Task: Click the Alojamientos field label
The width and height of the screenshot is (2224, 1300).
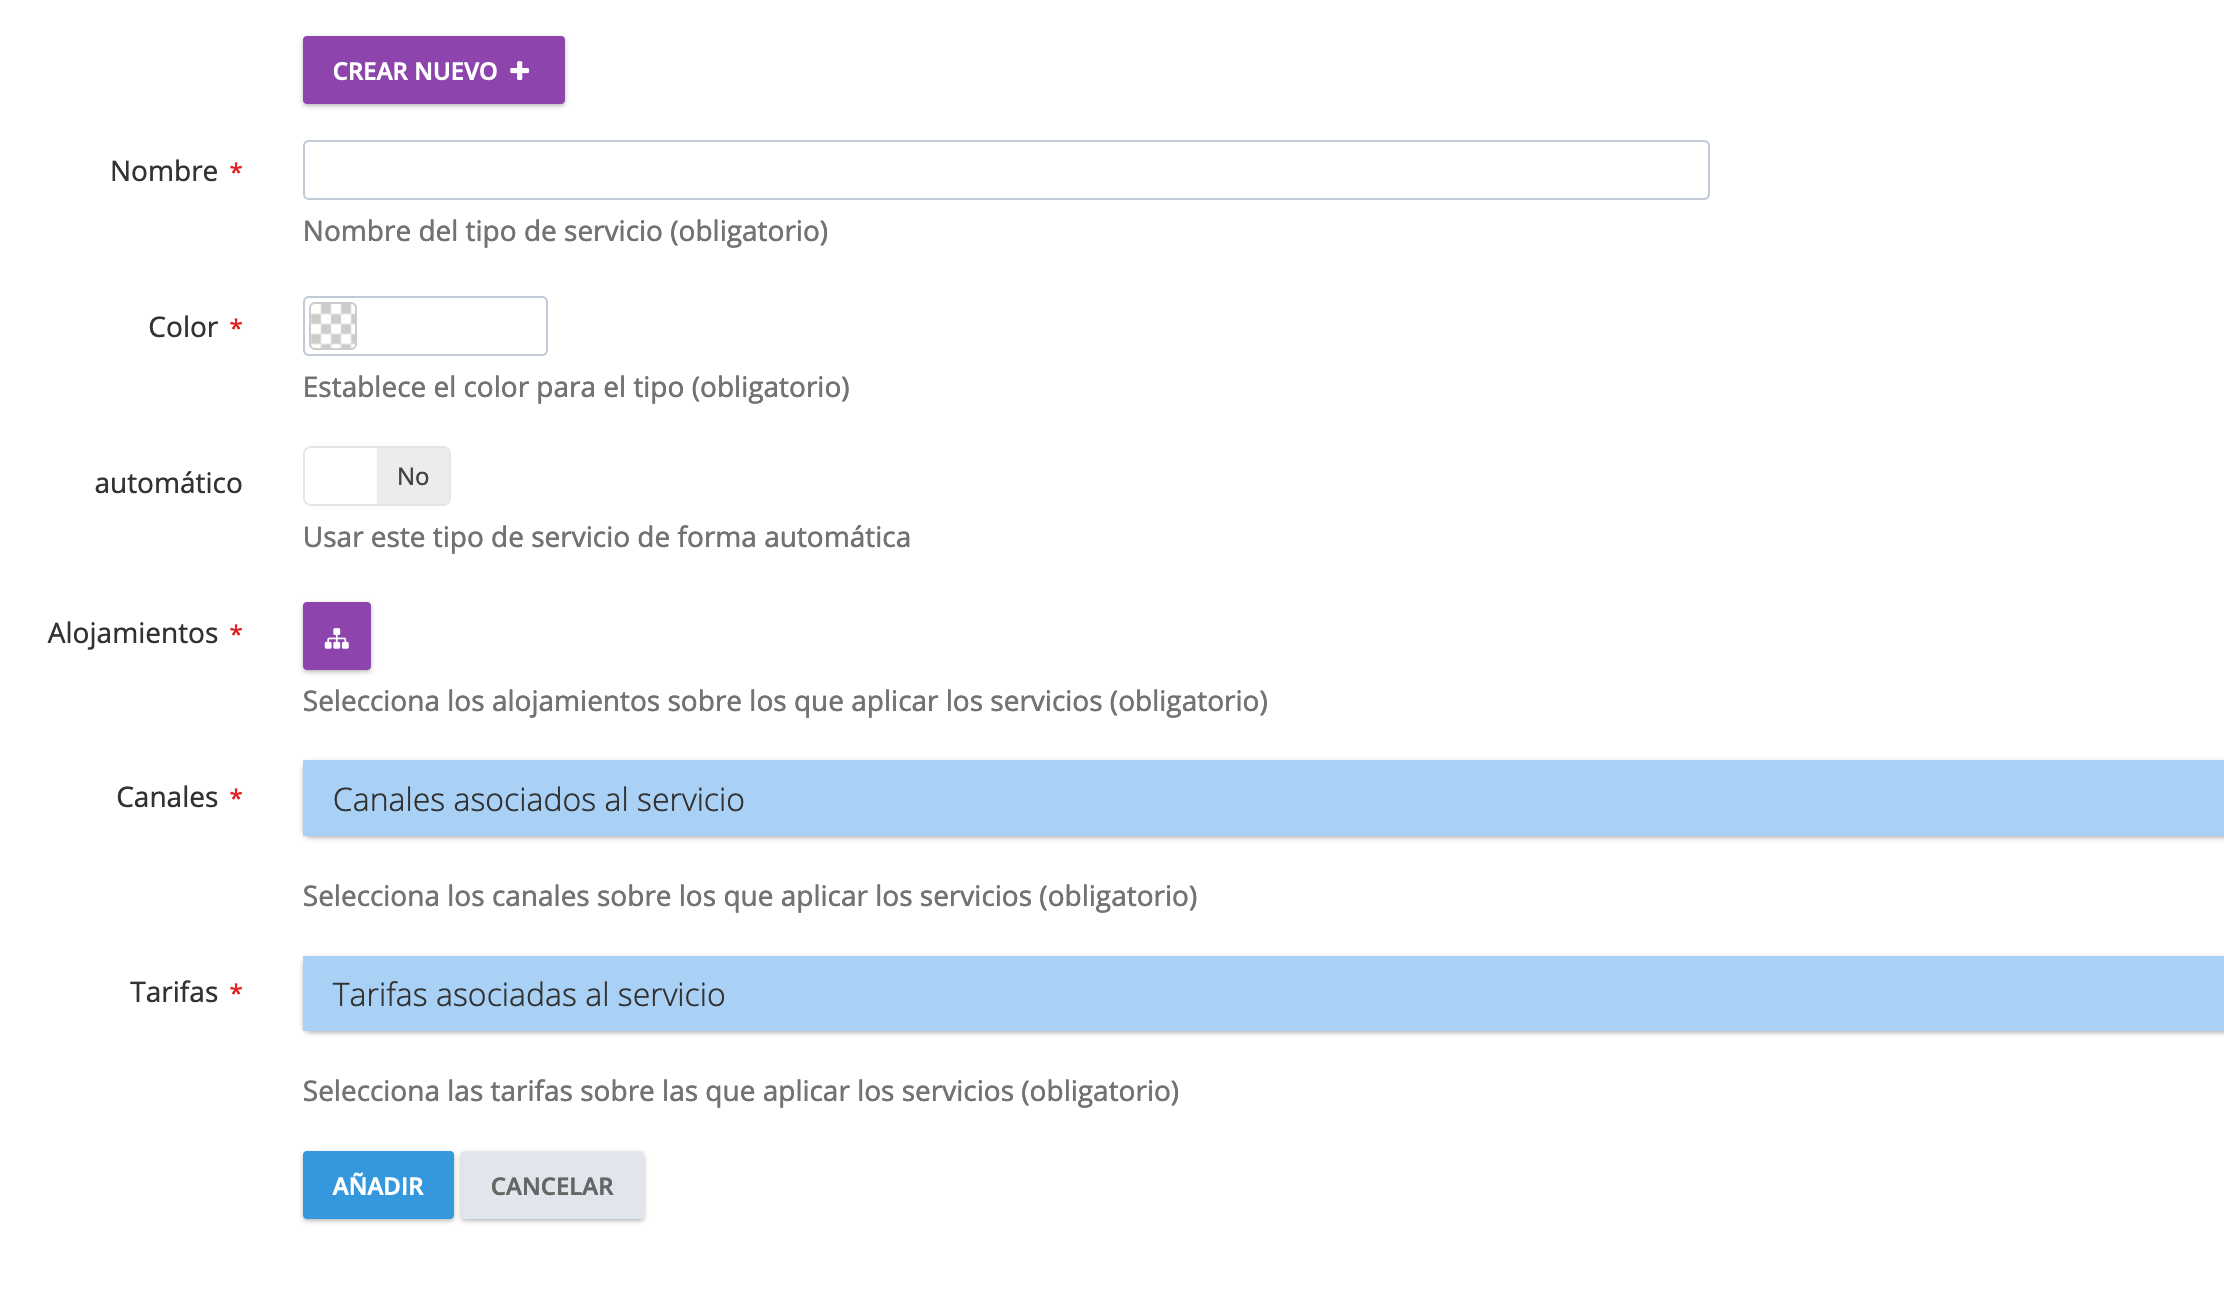Action: coord(133,633)
